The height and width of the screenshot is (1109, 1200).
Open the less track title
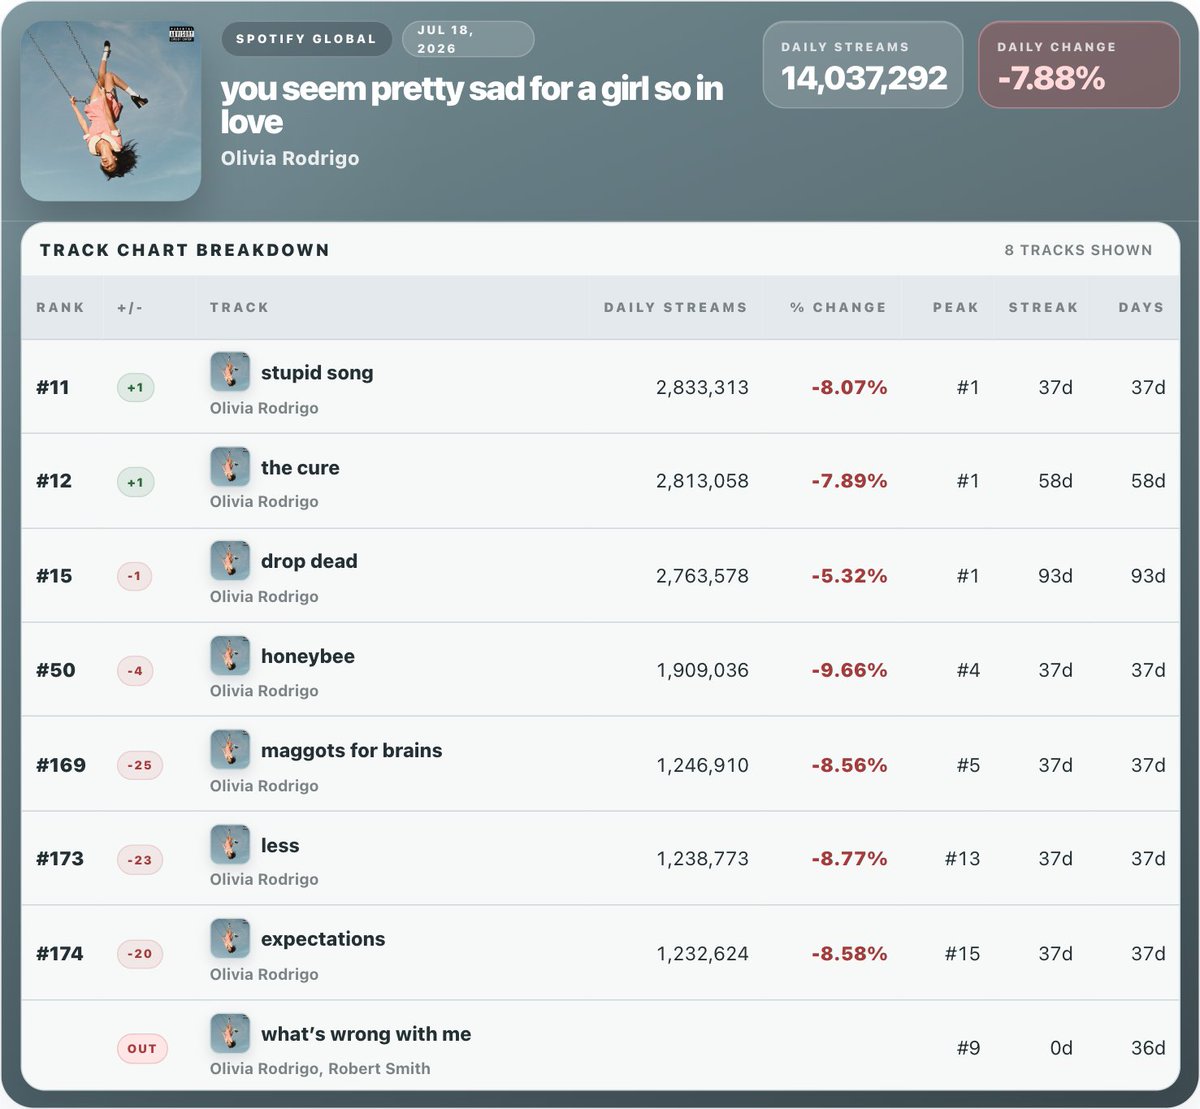pyautogui.click(x=280, y=845)
